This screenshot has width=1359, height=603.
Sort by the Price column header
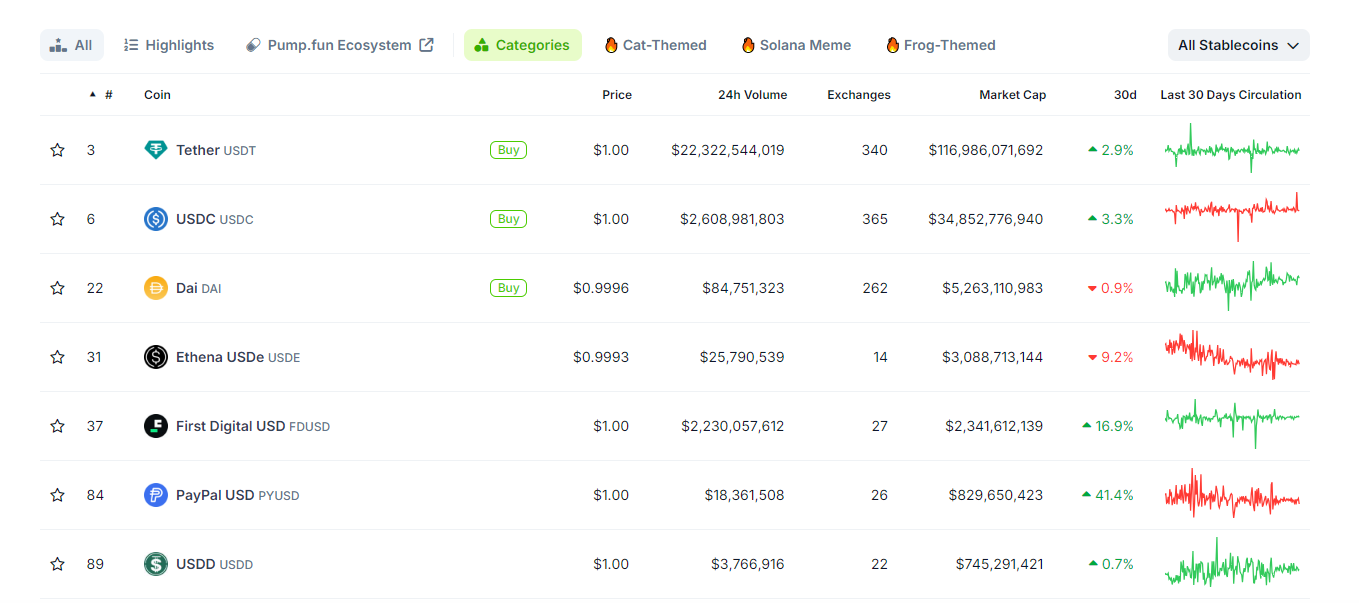click(x=617, y=95)
